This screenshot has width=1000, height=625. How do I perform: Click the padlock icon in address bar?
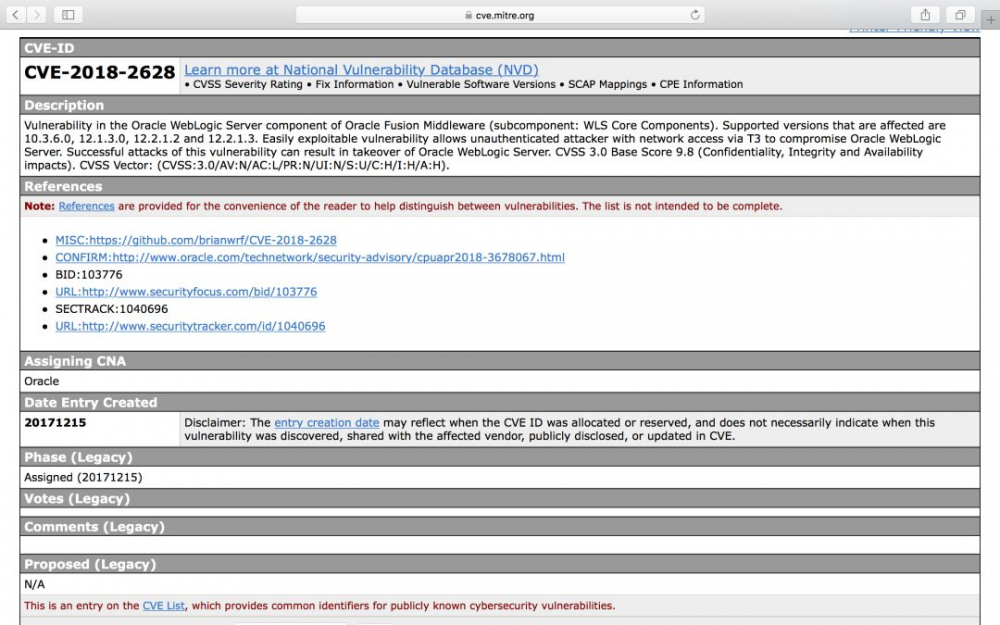click(469, 15)
